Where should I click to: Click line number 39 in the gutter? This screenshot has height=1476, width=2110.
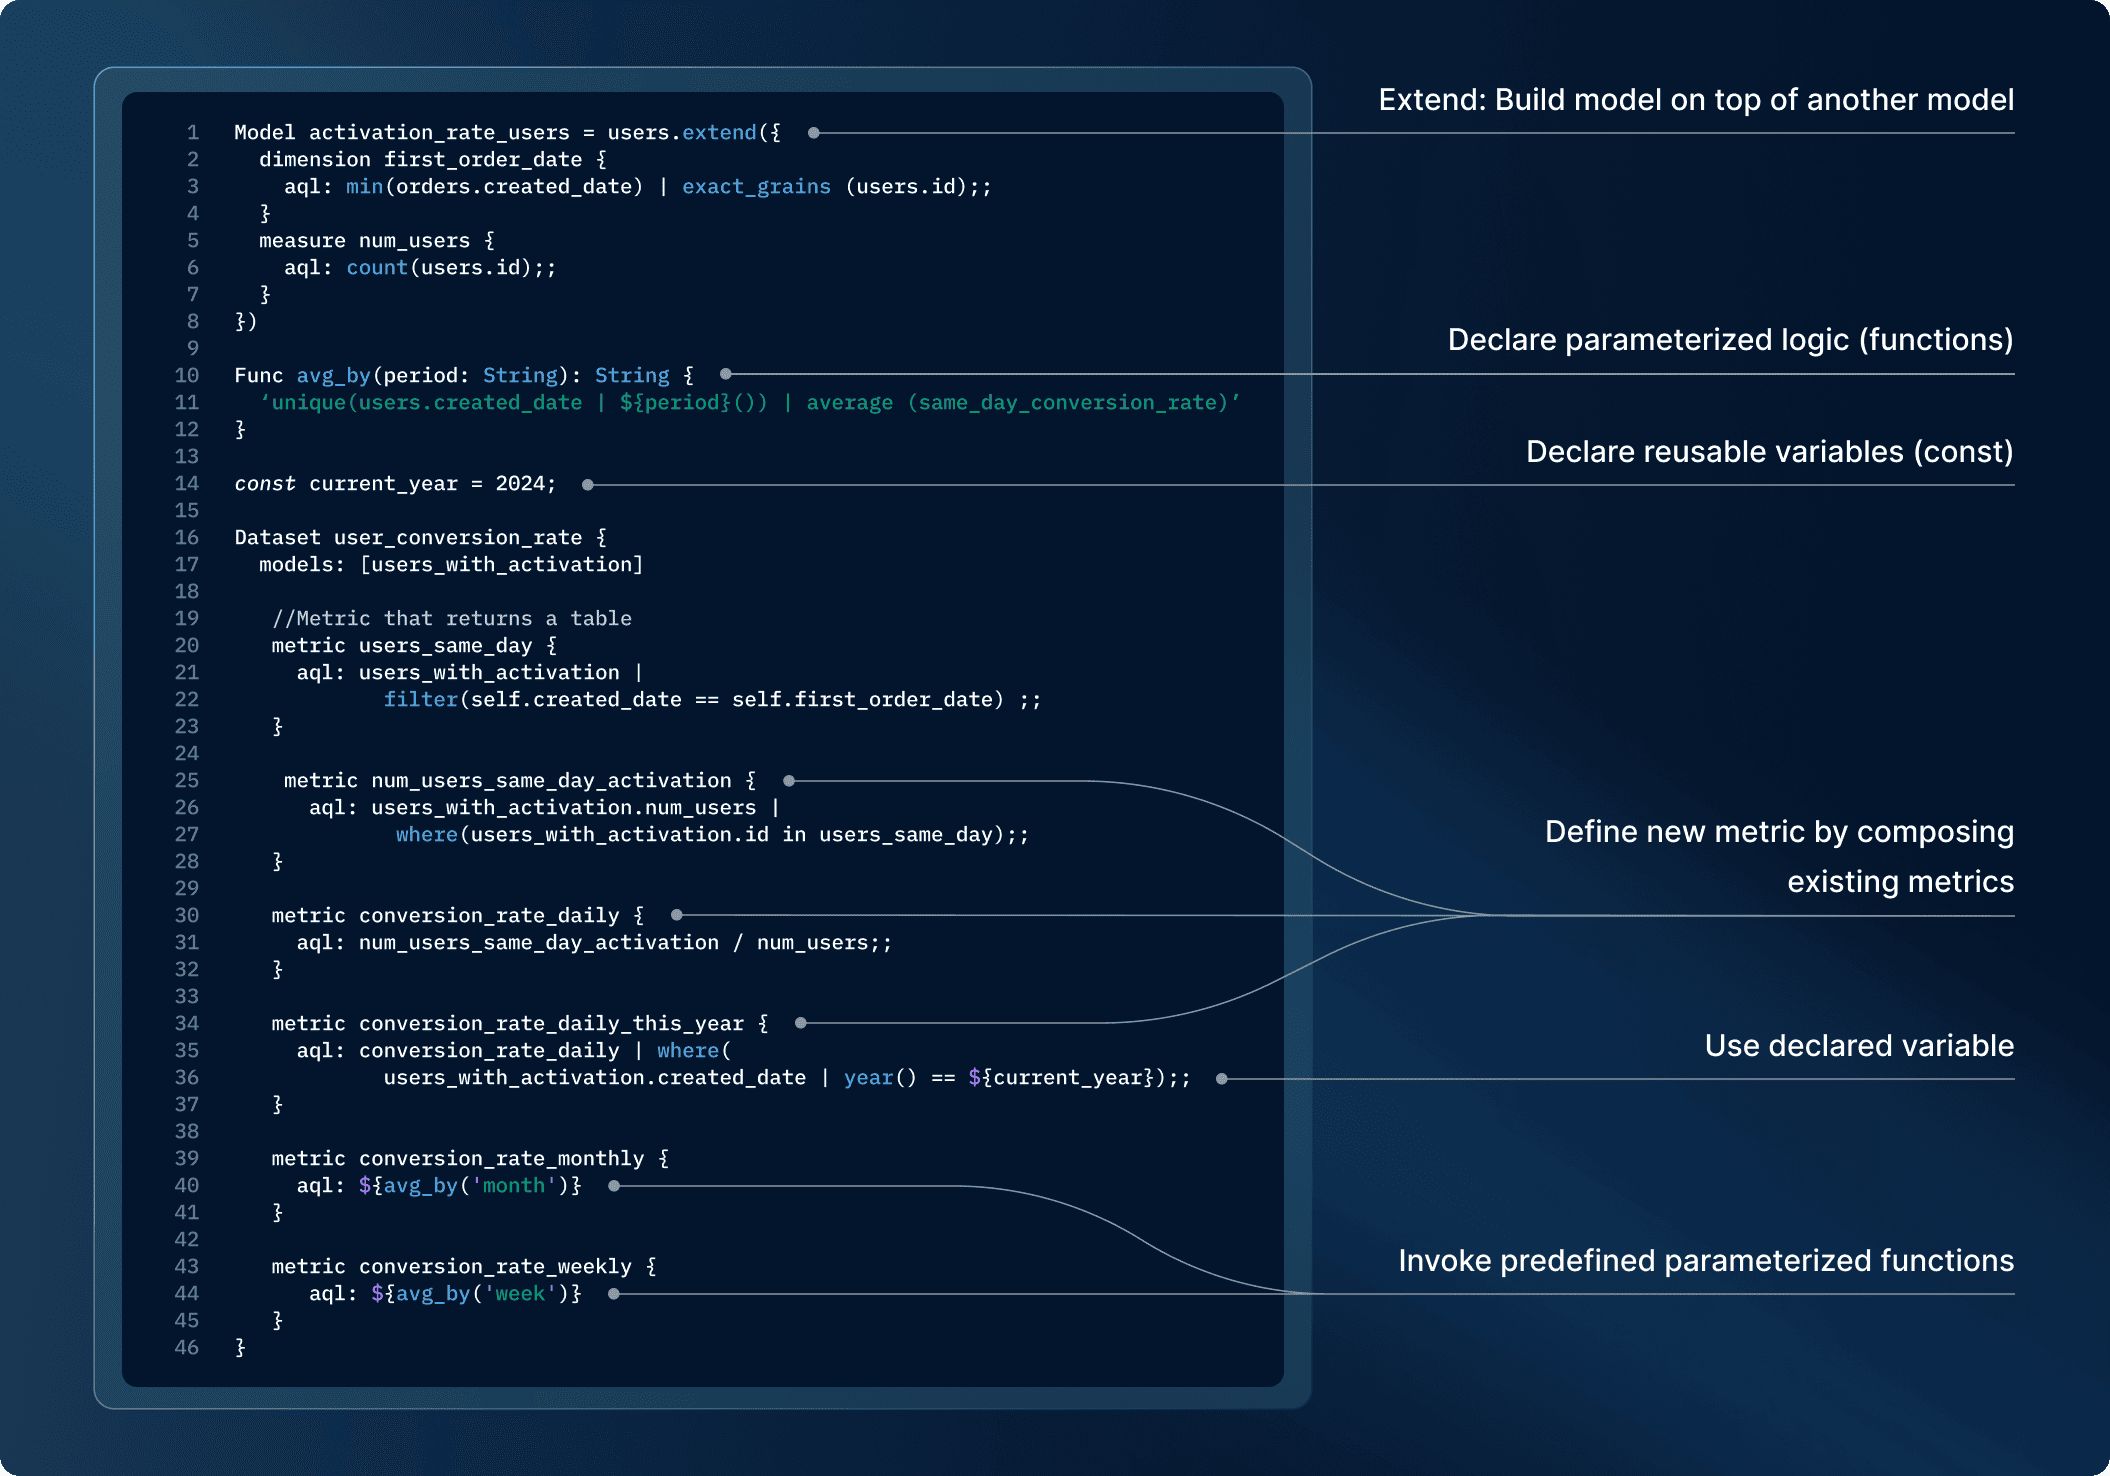[187, 1158]
